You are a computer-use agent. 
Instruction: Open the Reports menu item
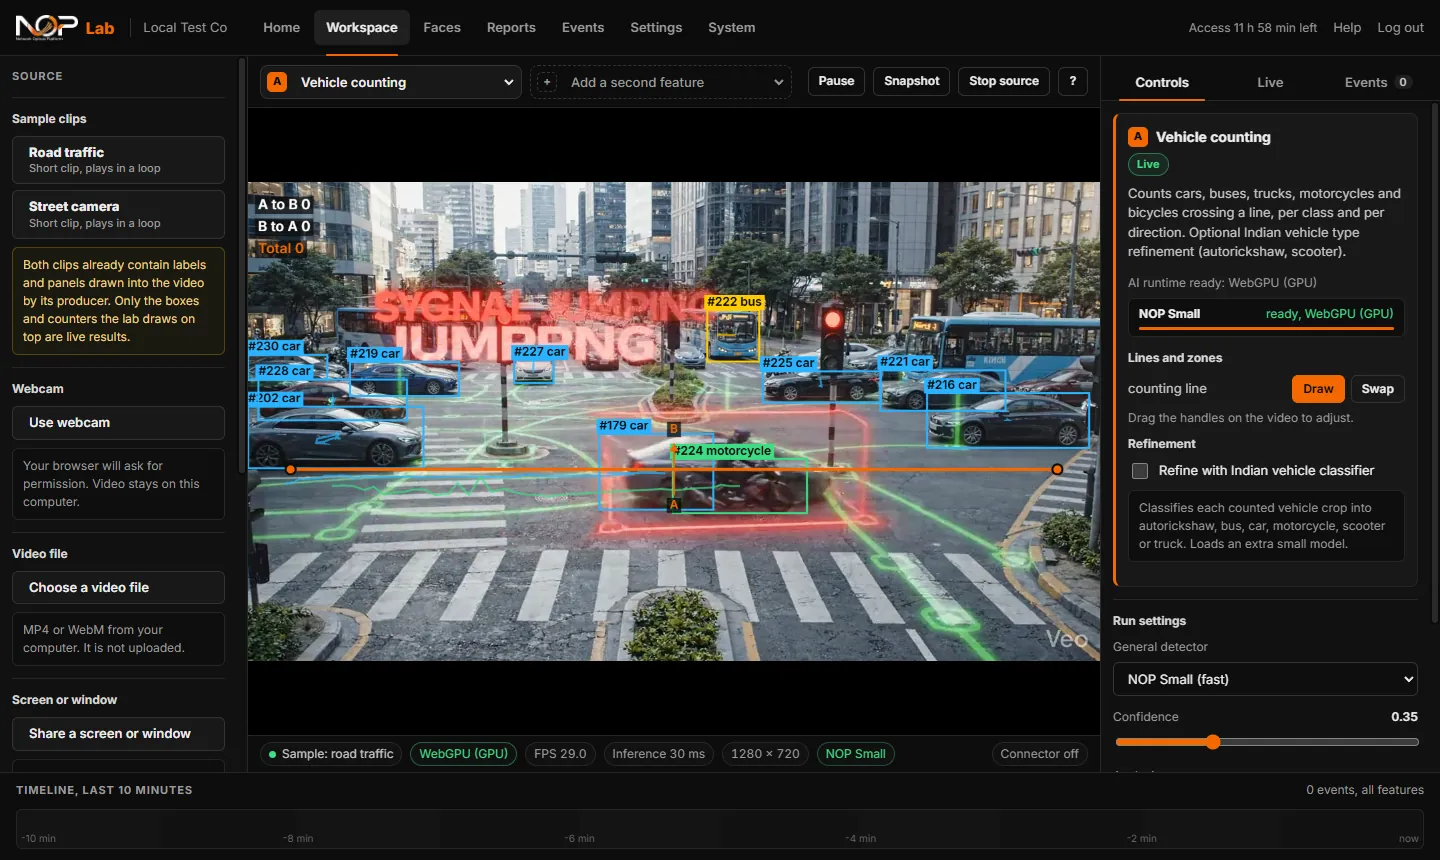coord(511,27)
